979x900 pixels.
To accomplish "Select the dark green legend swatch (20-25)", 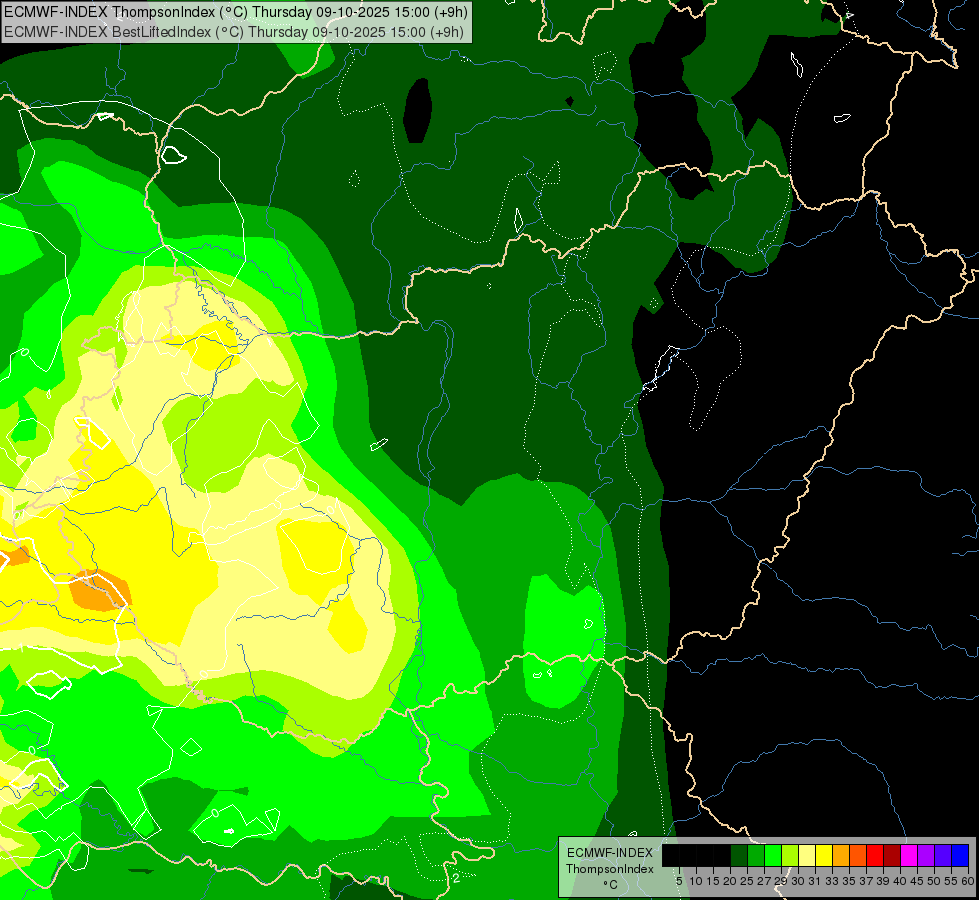I will coord(739,855).
